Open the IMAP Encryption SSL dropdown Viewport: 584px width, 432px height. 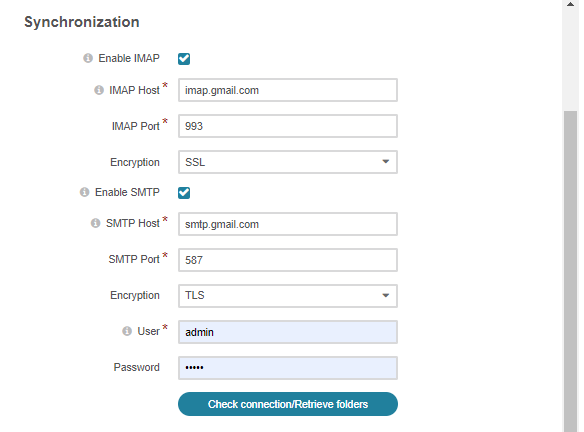coord(288,162)
